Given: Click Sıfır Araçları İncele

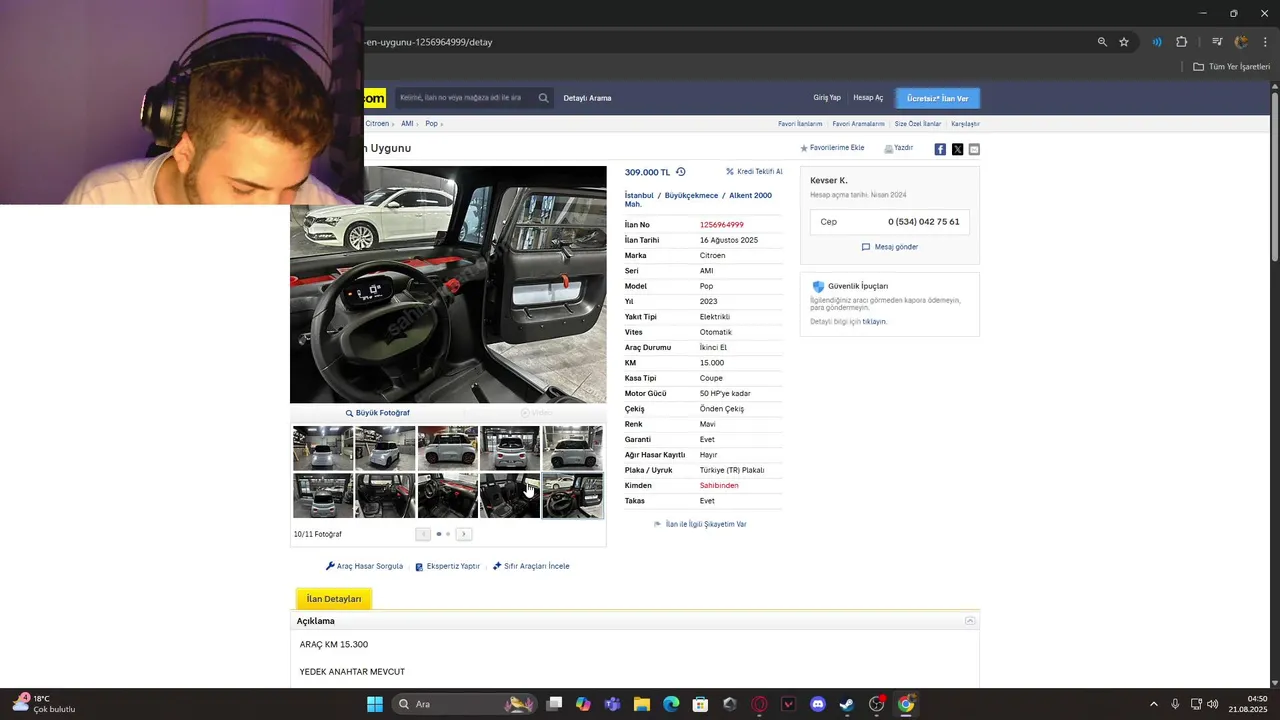Looking at the screenshot, I should 531,566.
